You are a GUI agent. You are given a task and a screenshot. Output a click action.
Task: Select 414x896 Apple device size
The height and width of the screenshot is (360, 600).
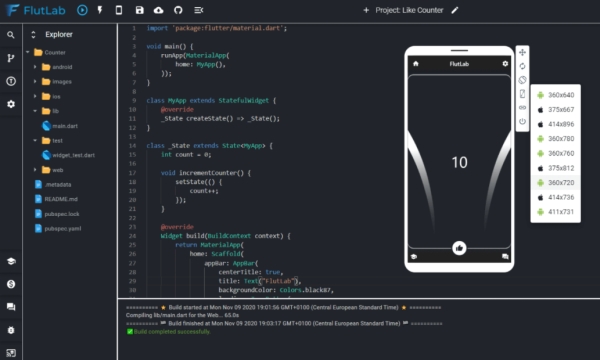556,124
